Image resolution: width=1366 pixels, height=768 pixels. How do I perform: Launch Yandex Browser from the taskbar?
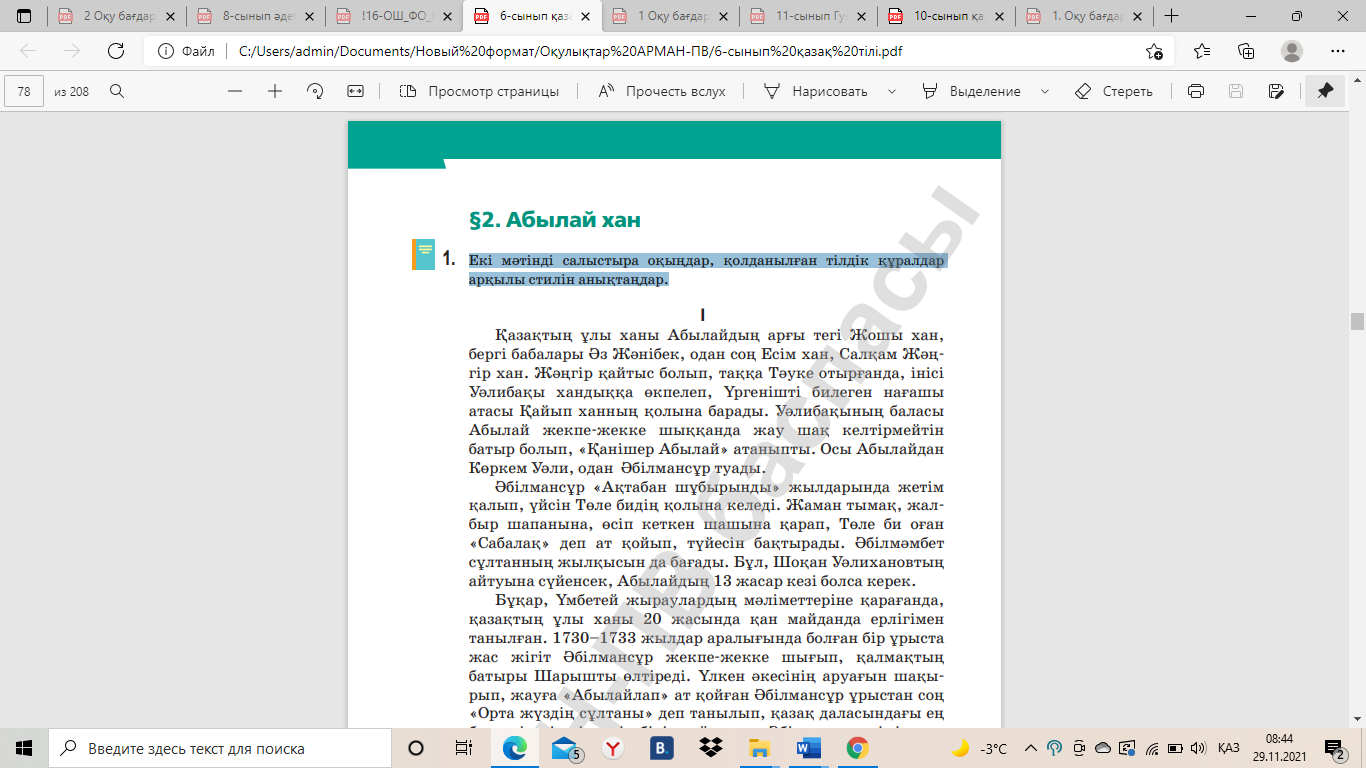click(613, 748)
